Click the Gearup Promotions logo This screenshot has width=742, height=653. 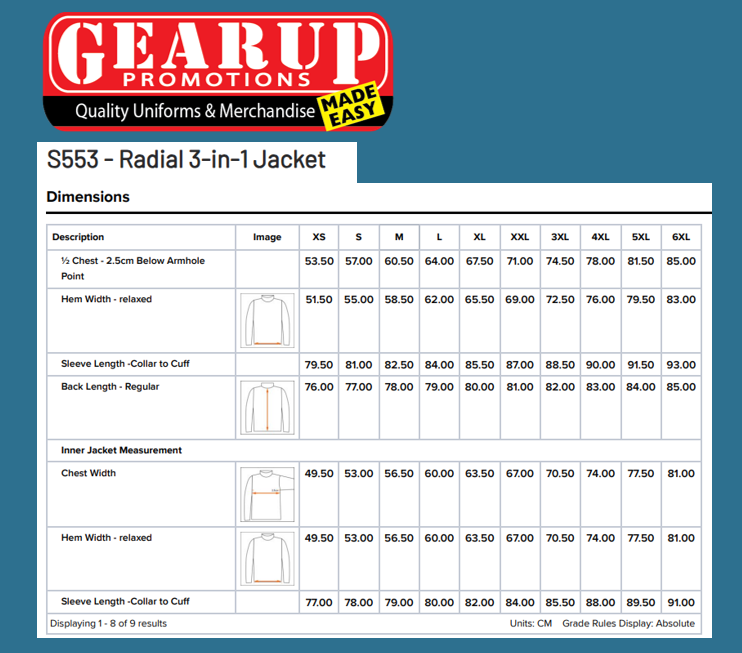(x=215, y=70)
